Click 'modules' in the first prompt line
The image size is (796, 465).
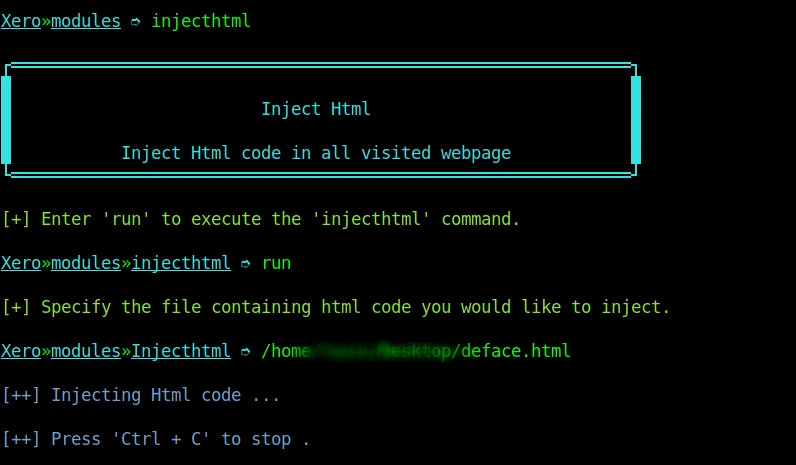(x=86, y=21)
